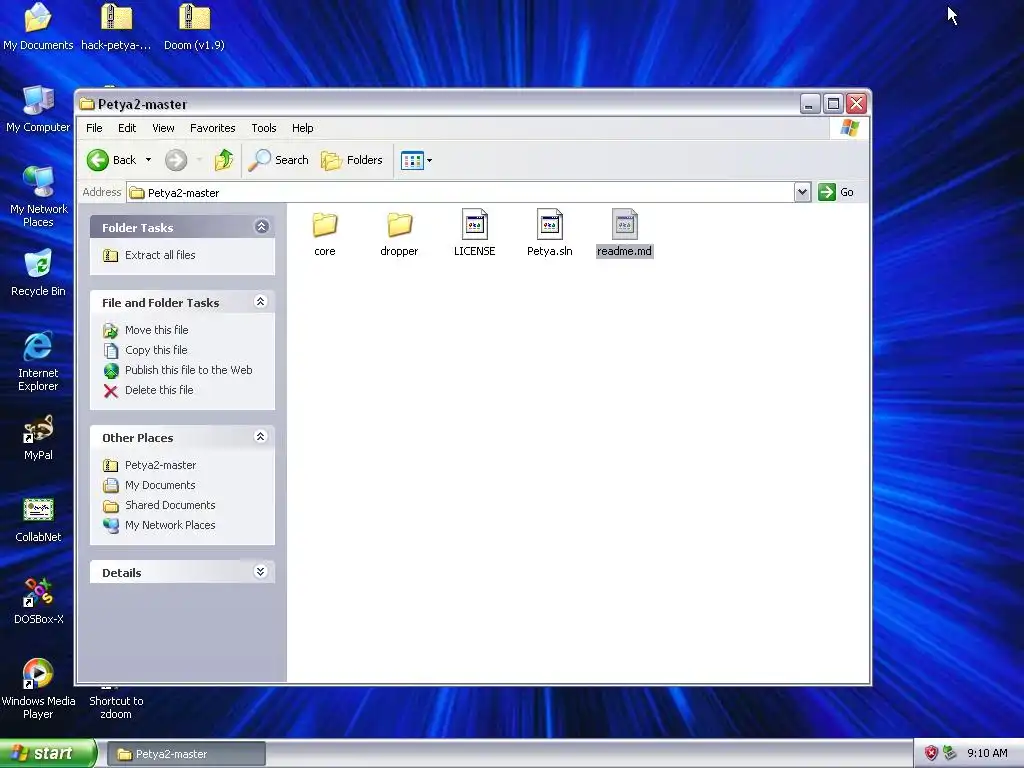Screen dimensions: 1024x768
Task: Maximize the Petya2-master window
Action: (x=833, y=104)
